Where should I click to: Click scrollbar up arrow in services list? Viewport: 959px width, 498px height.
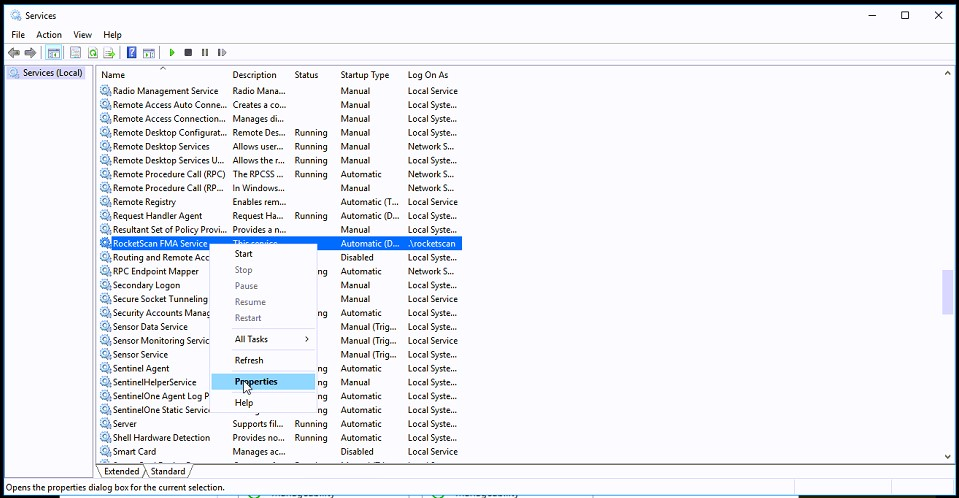click(x=947, y=73)
